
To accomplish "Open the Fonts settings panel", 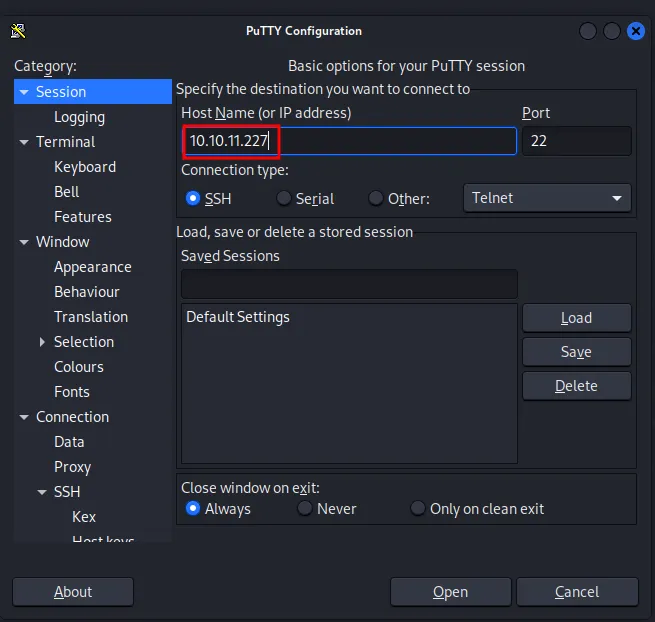I will [x=72, y=392].
